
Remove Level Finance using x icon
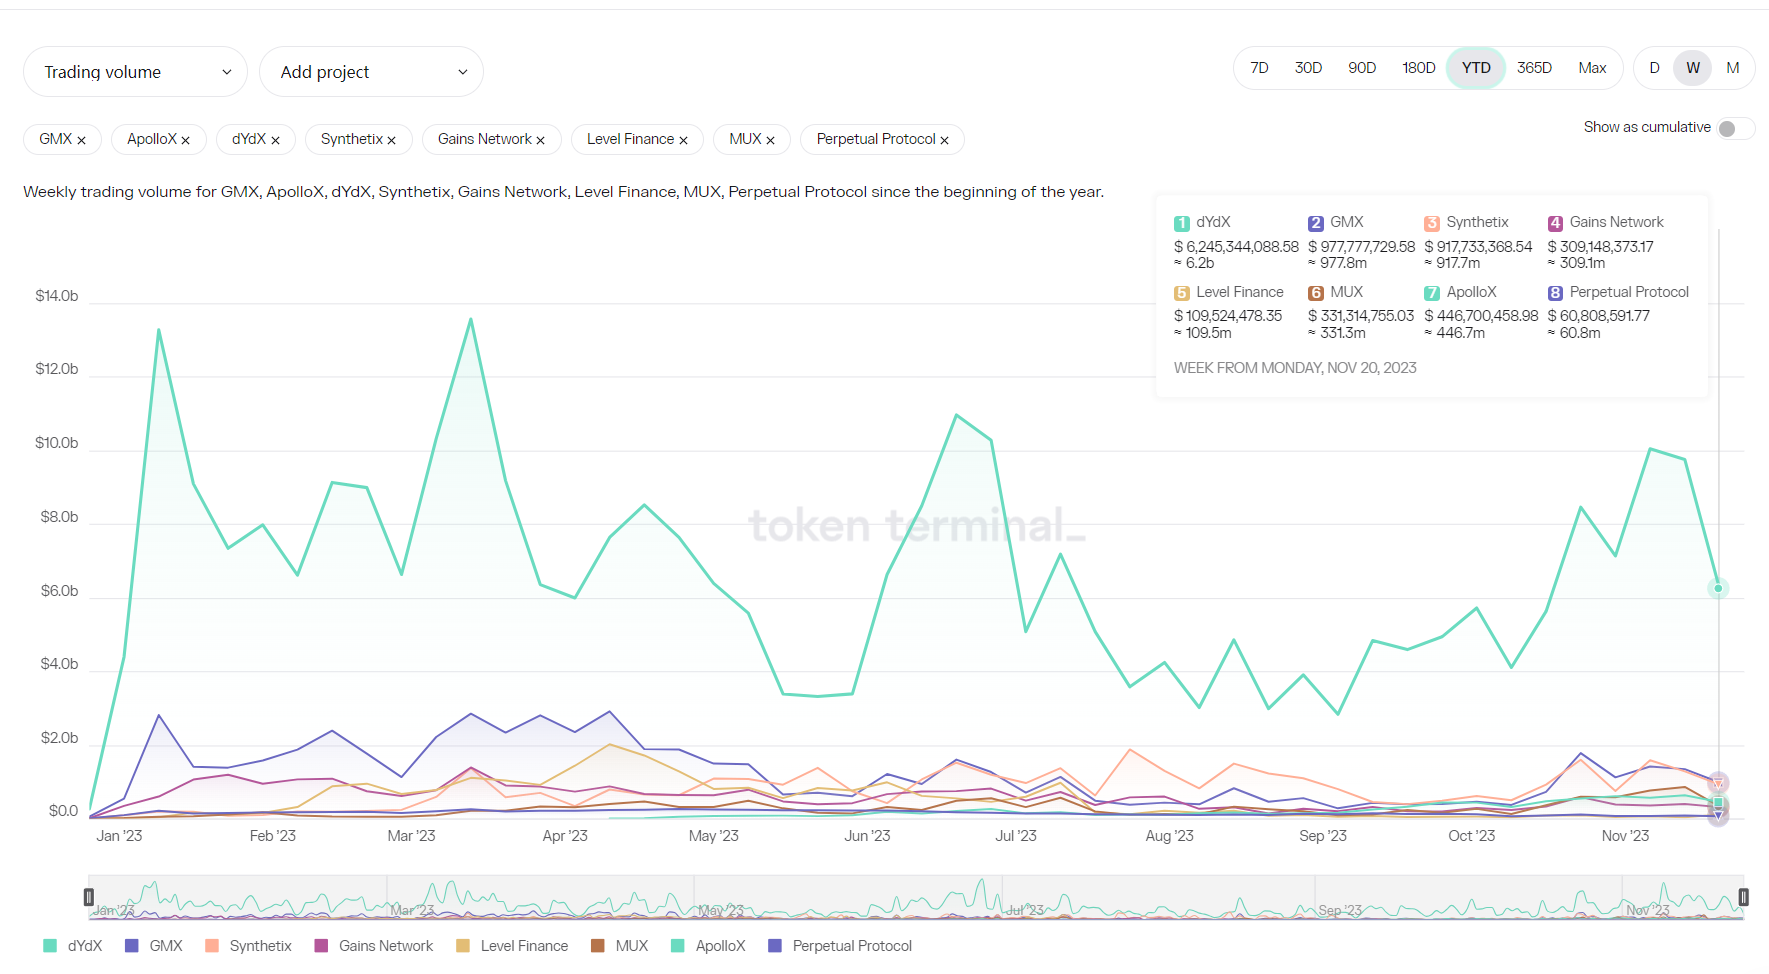683,141
